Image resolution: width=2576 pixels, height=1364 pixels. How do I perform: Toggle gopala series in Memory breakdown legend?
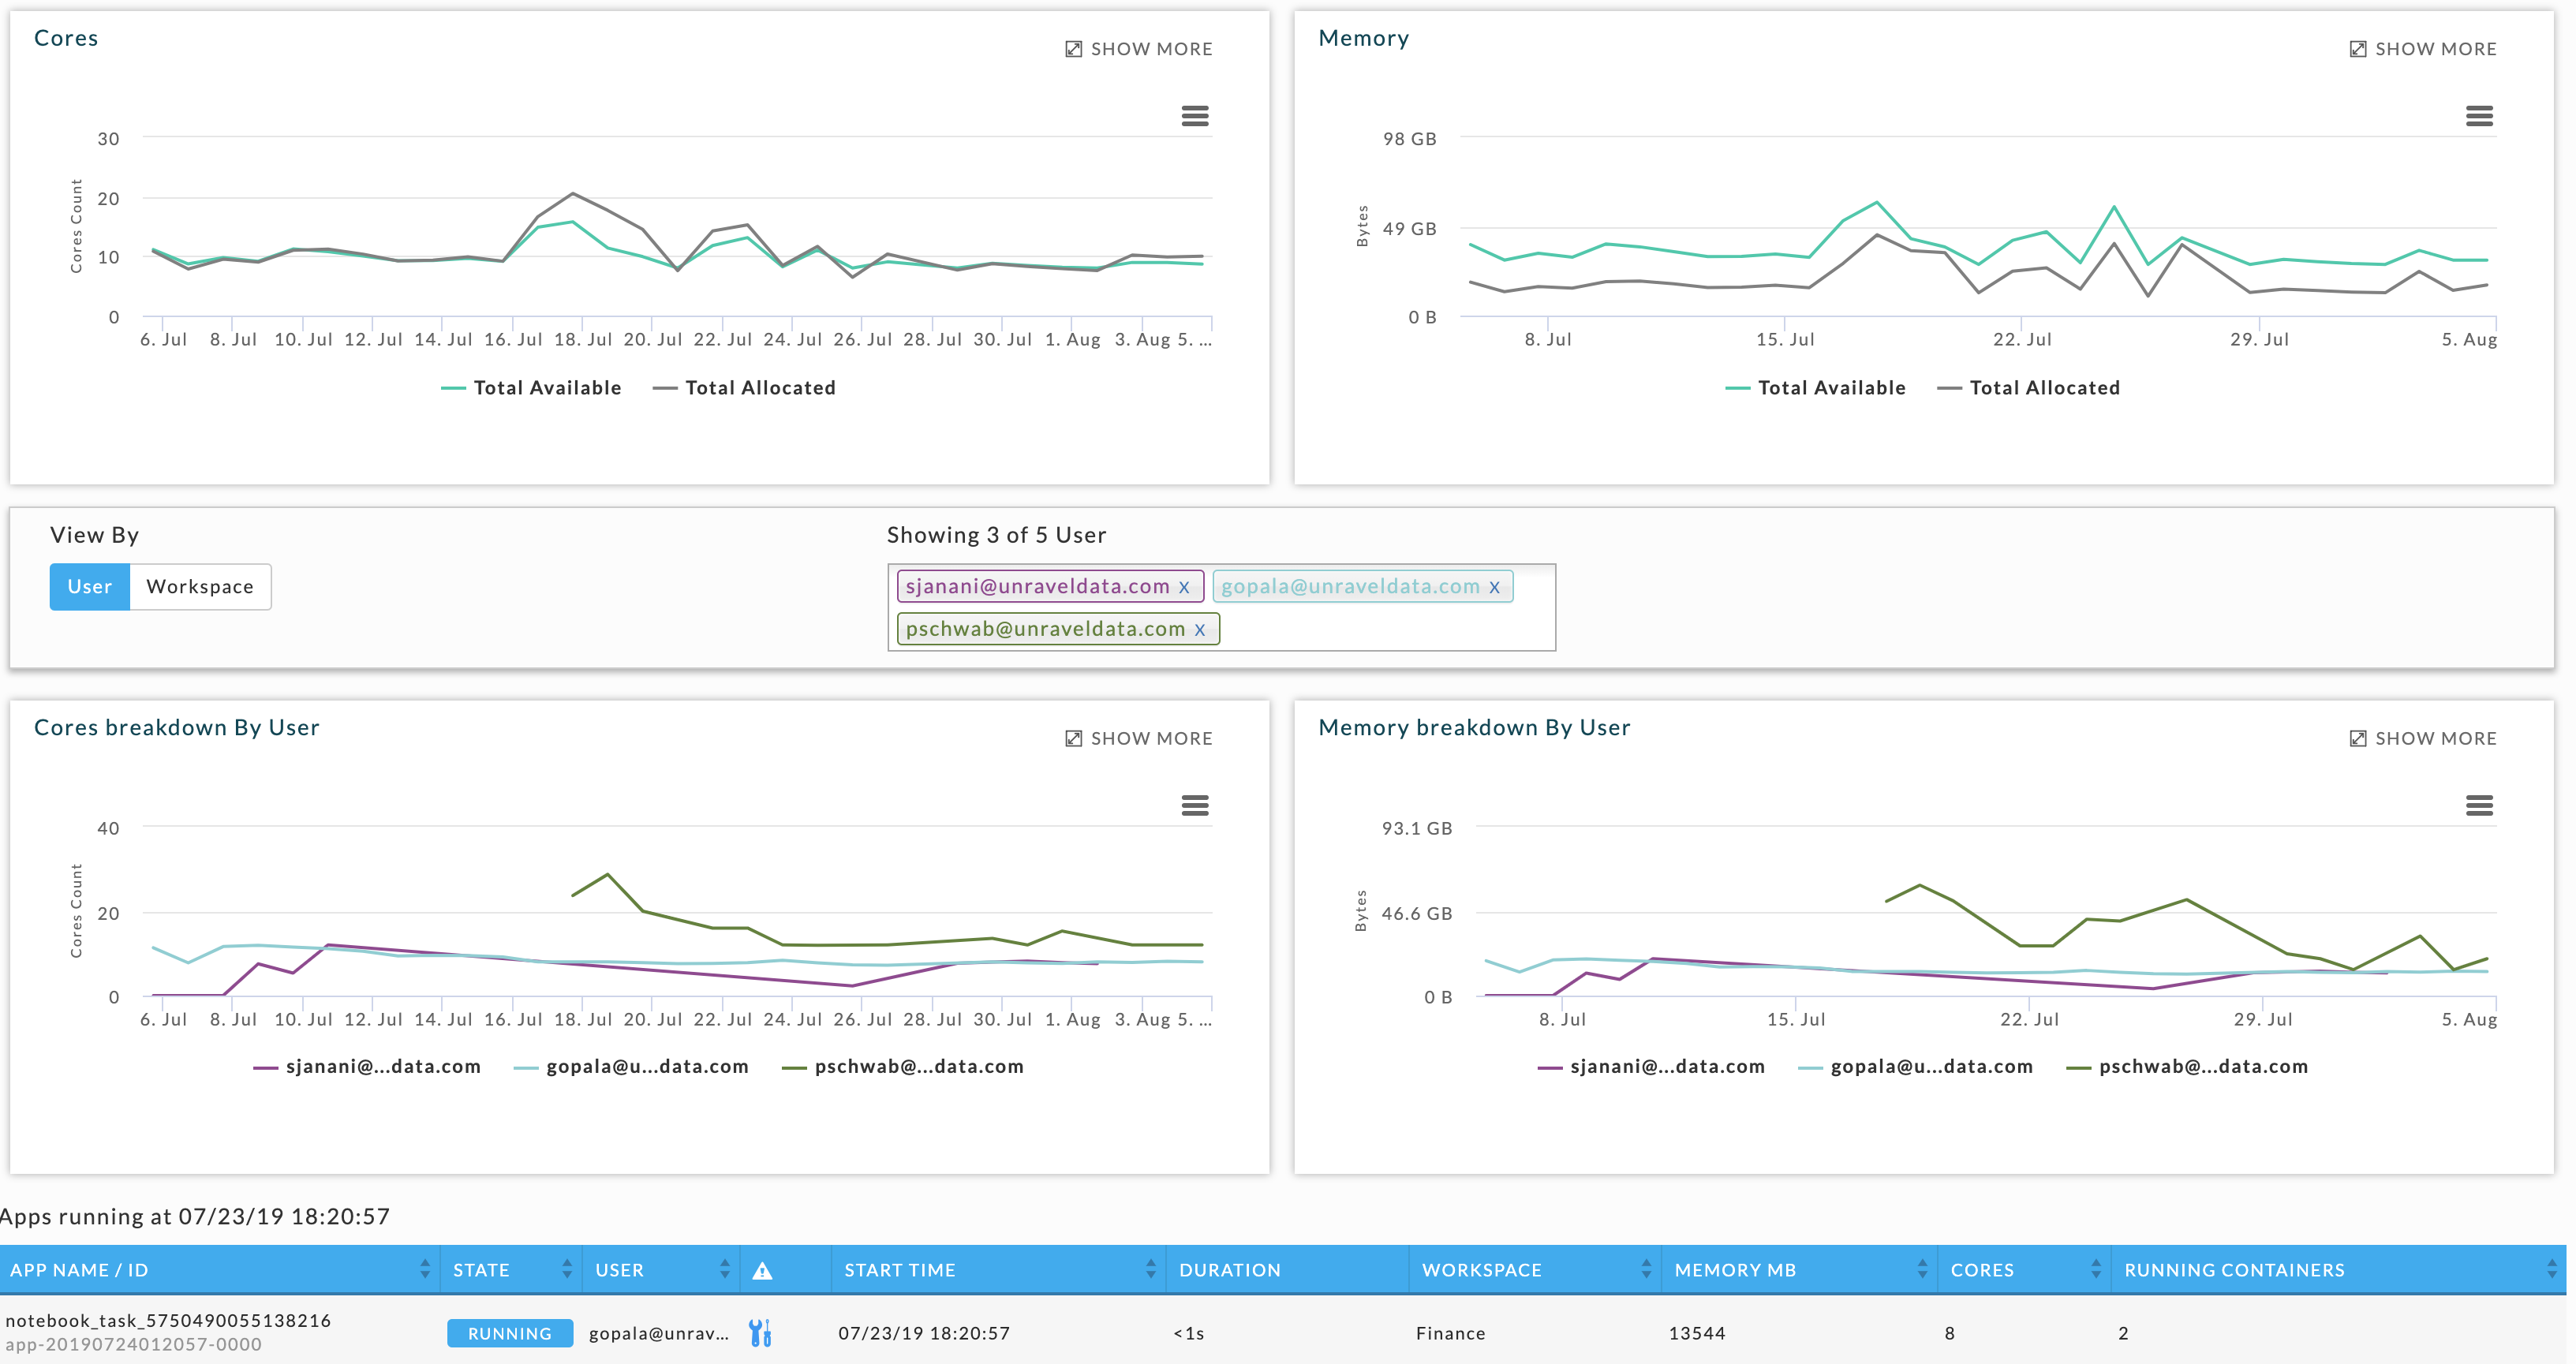(1915, 1066)
